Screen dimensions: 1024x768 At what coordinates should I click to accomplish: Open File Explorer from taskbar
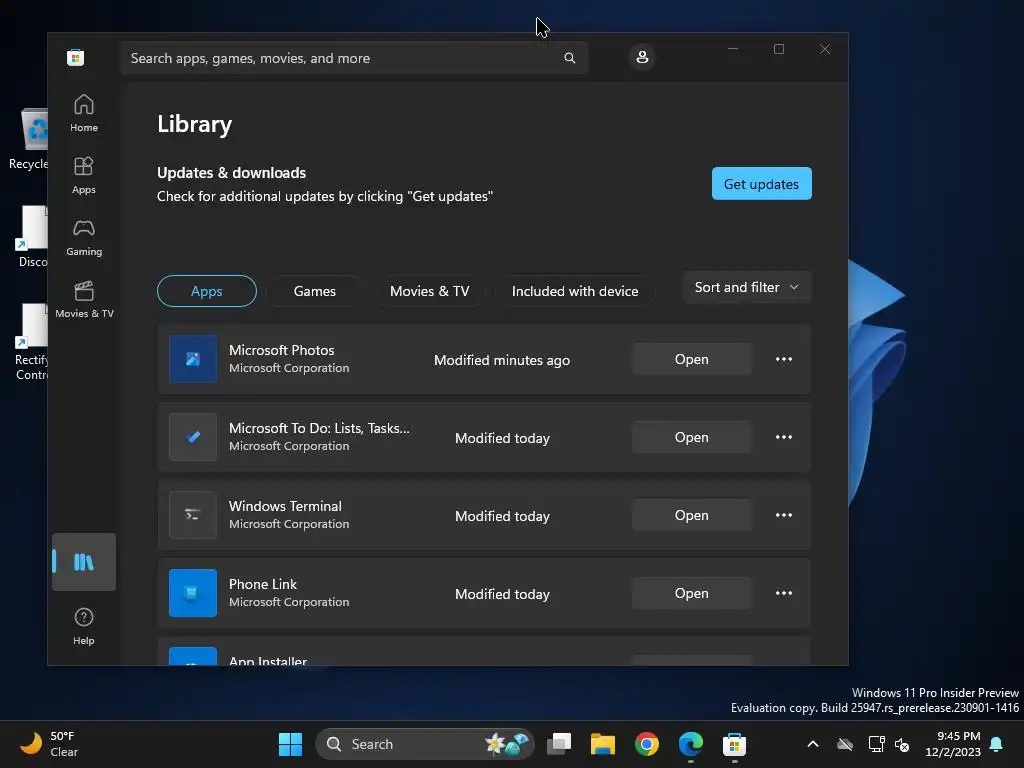coord(603,744)
